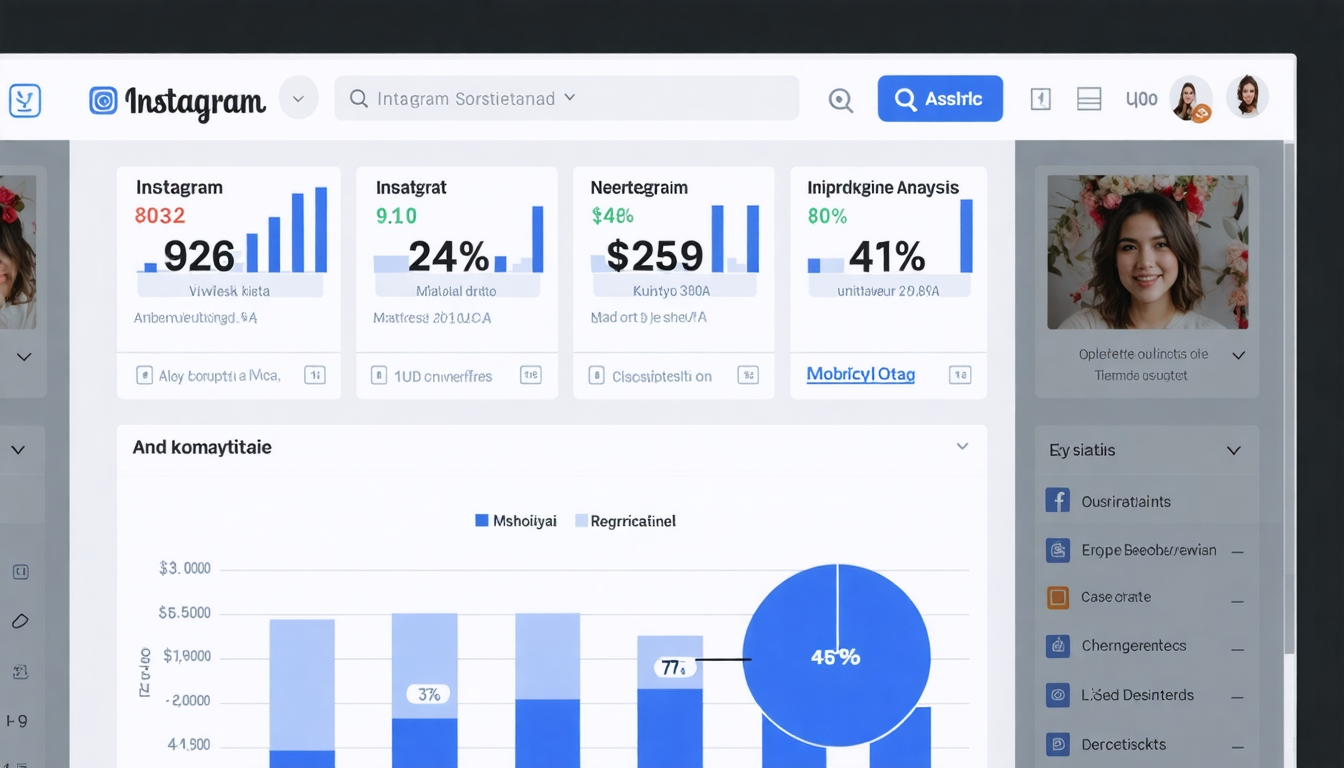Click the count badge in 1UD onwerffres row

[x=531, y=376]
